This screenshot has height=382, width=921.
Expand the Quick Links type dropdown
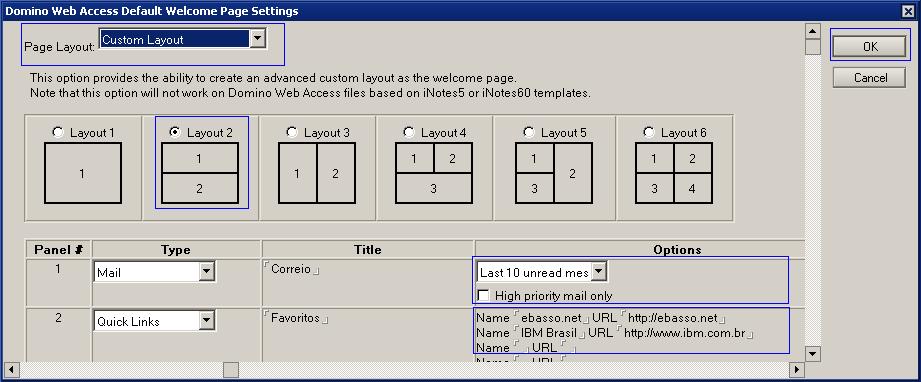[206, 321]
